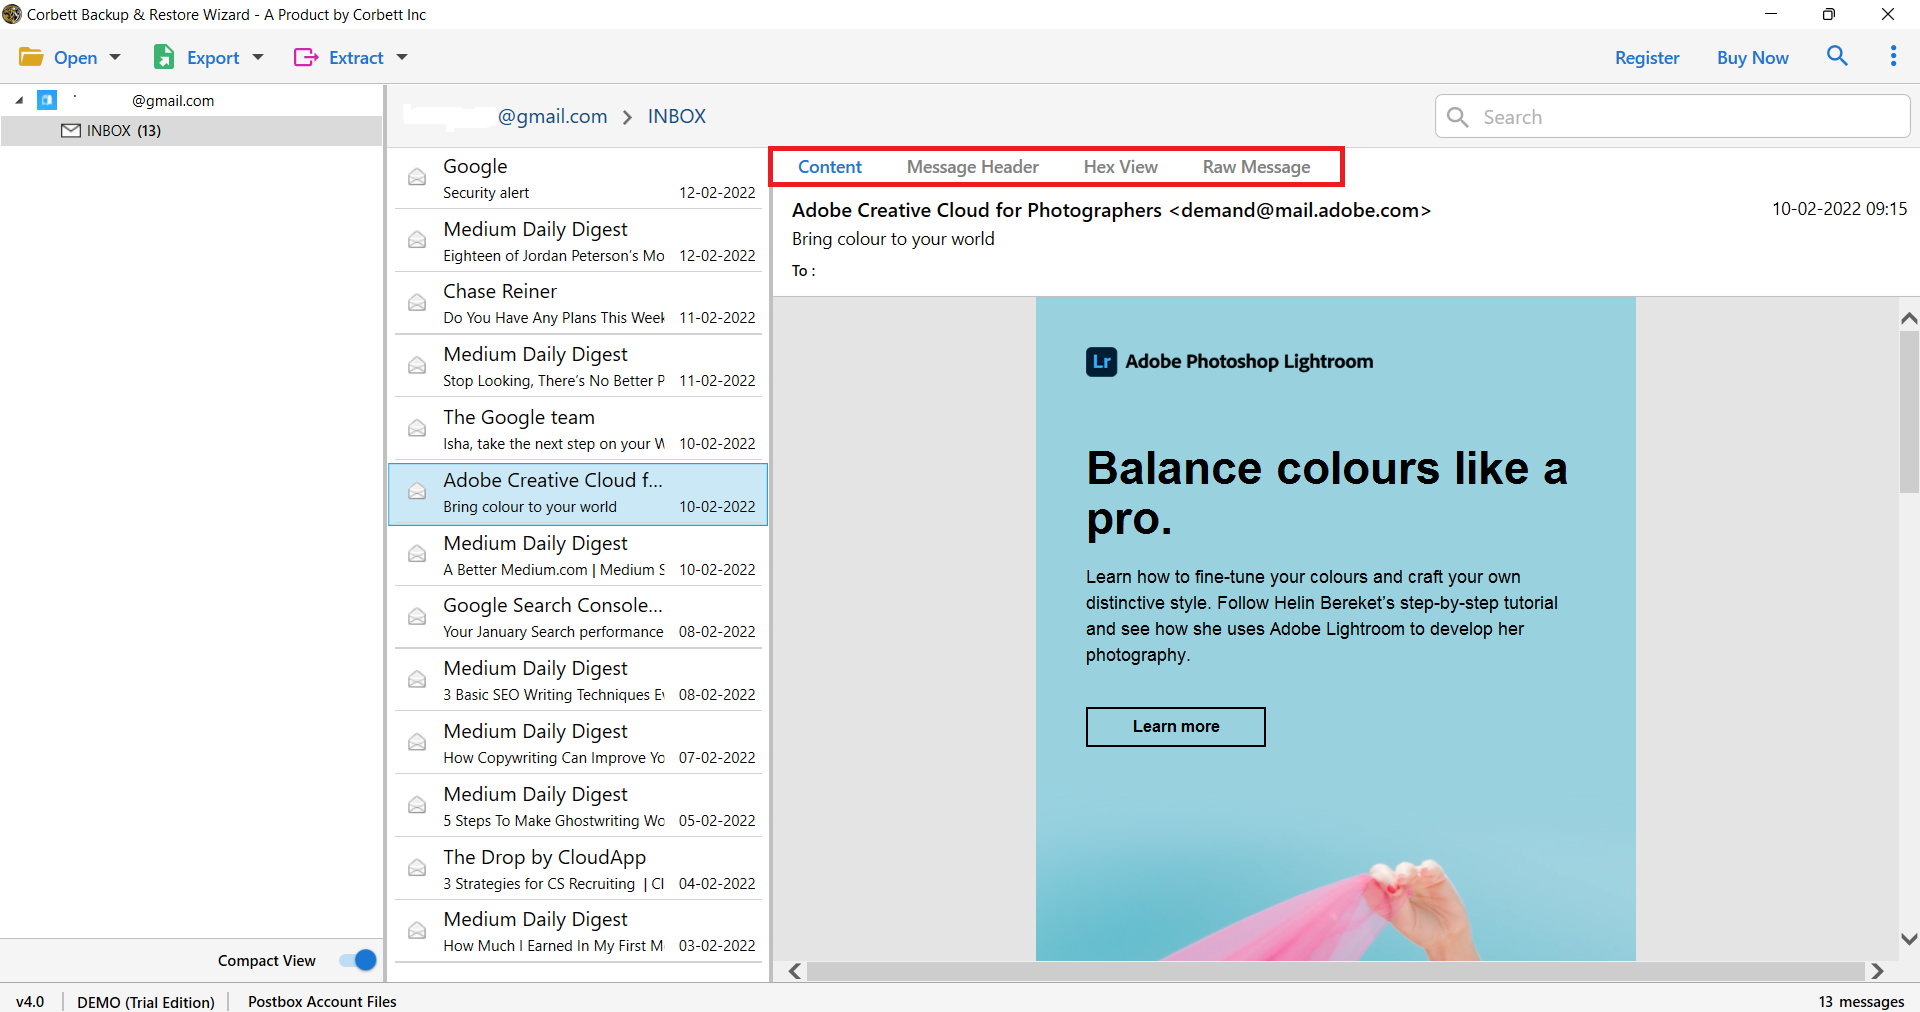
Task: Click envelope icon of Eighteen of Jordan Peterson's email
Action: 417,240
